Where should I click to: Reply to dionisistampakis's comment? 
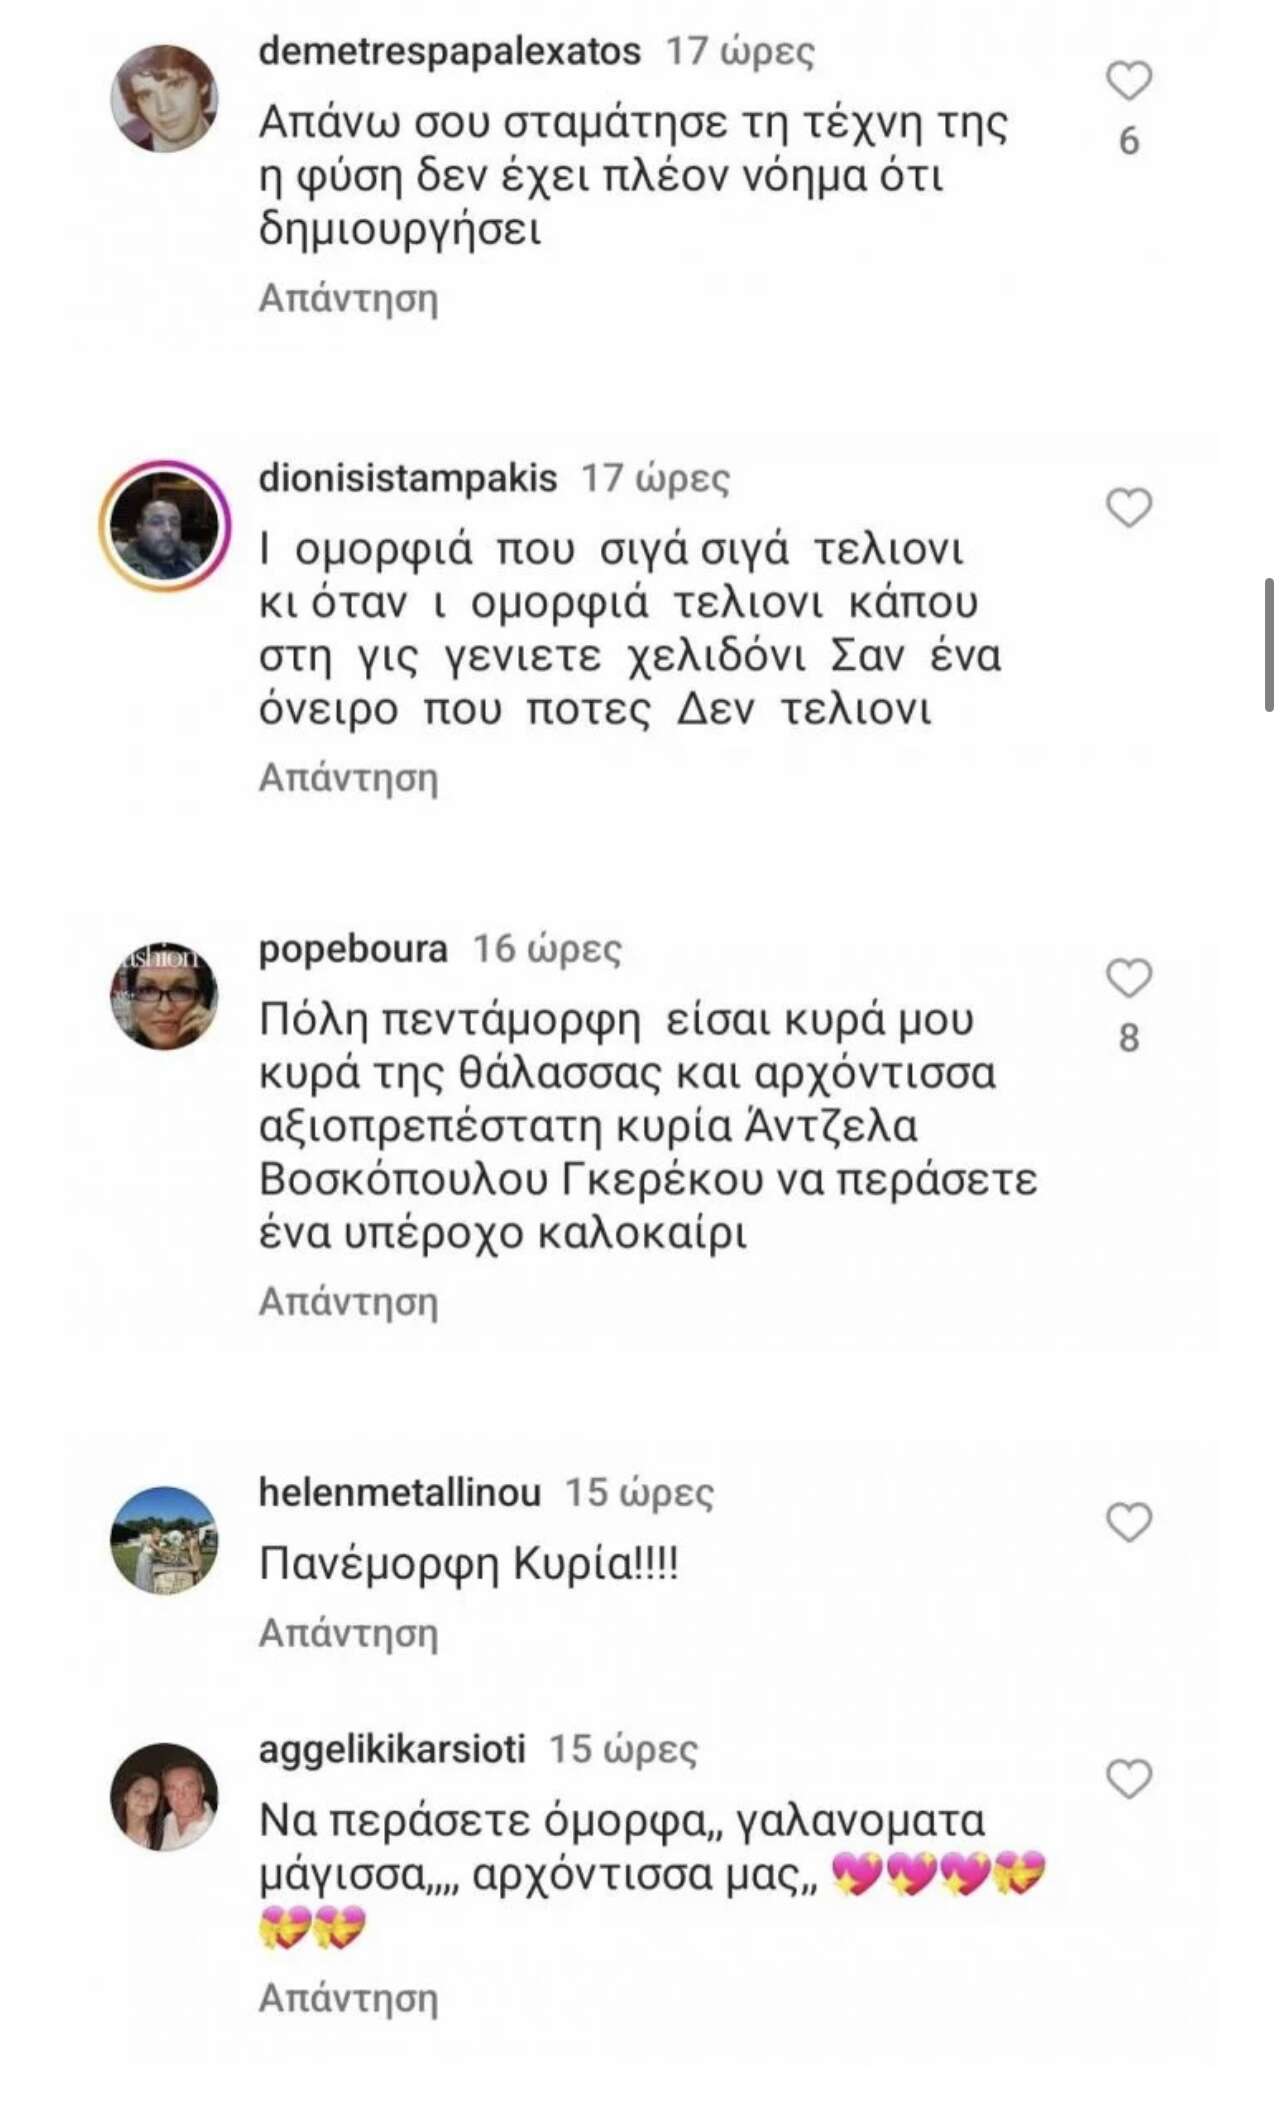click(348, 777)
